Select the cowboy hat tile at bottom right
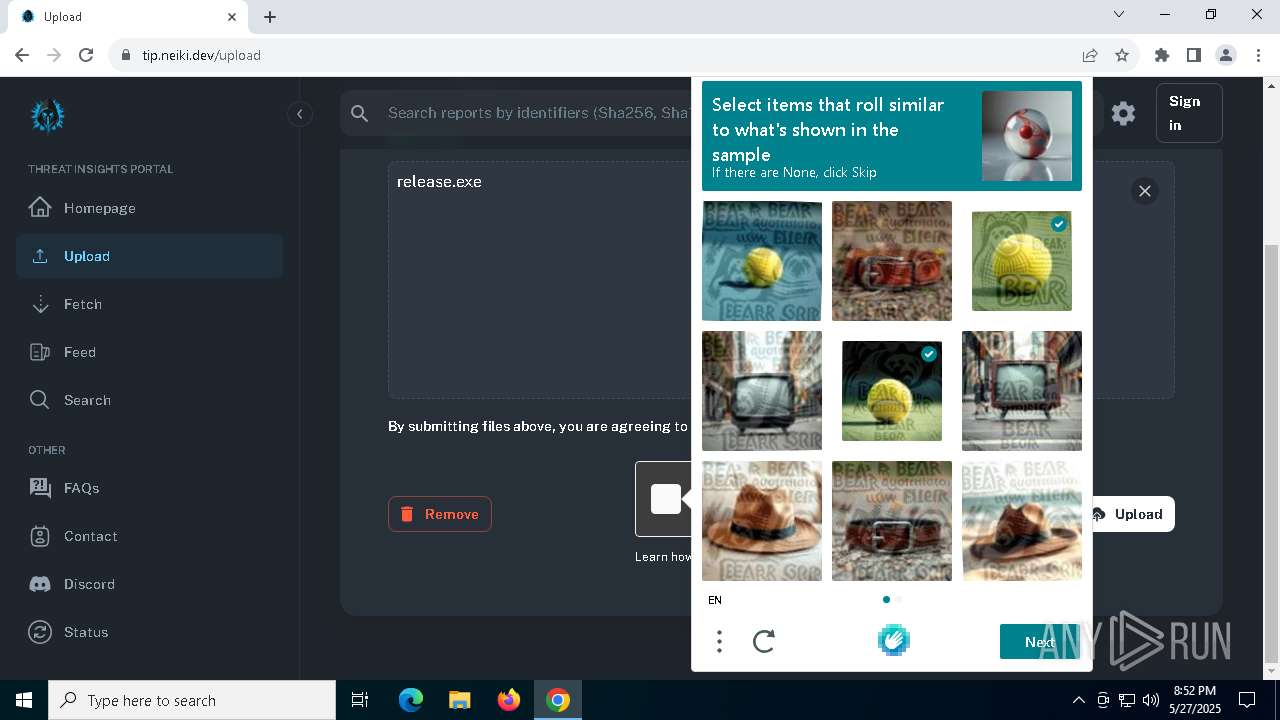The height and width of the screenshot is (720, 1280). coord(1022,521)
